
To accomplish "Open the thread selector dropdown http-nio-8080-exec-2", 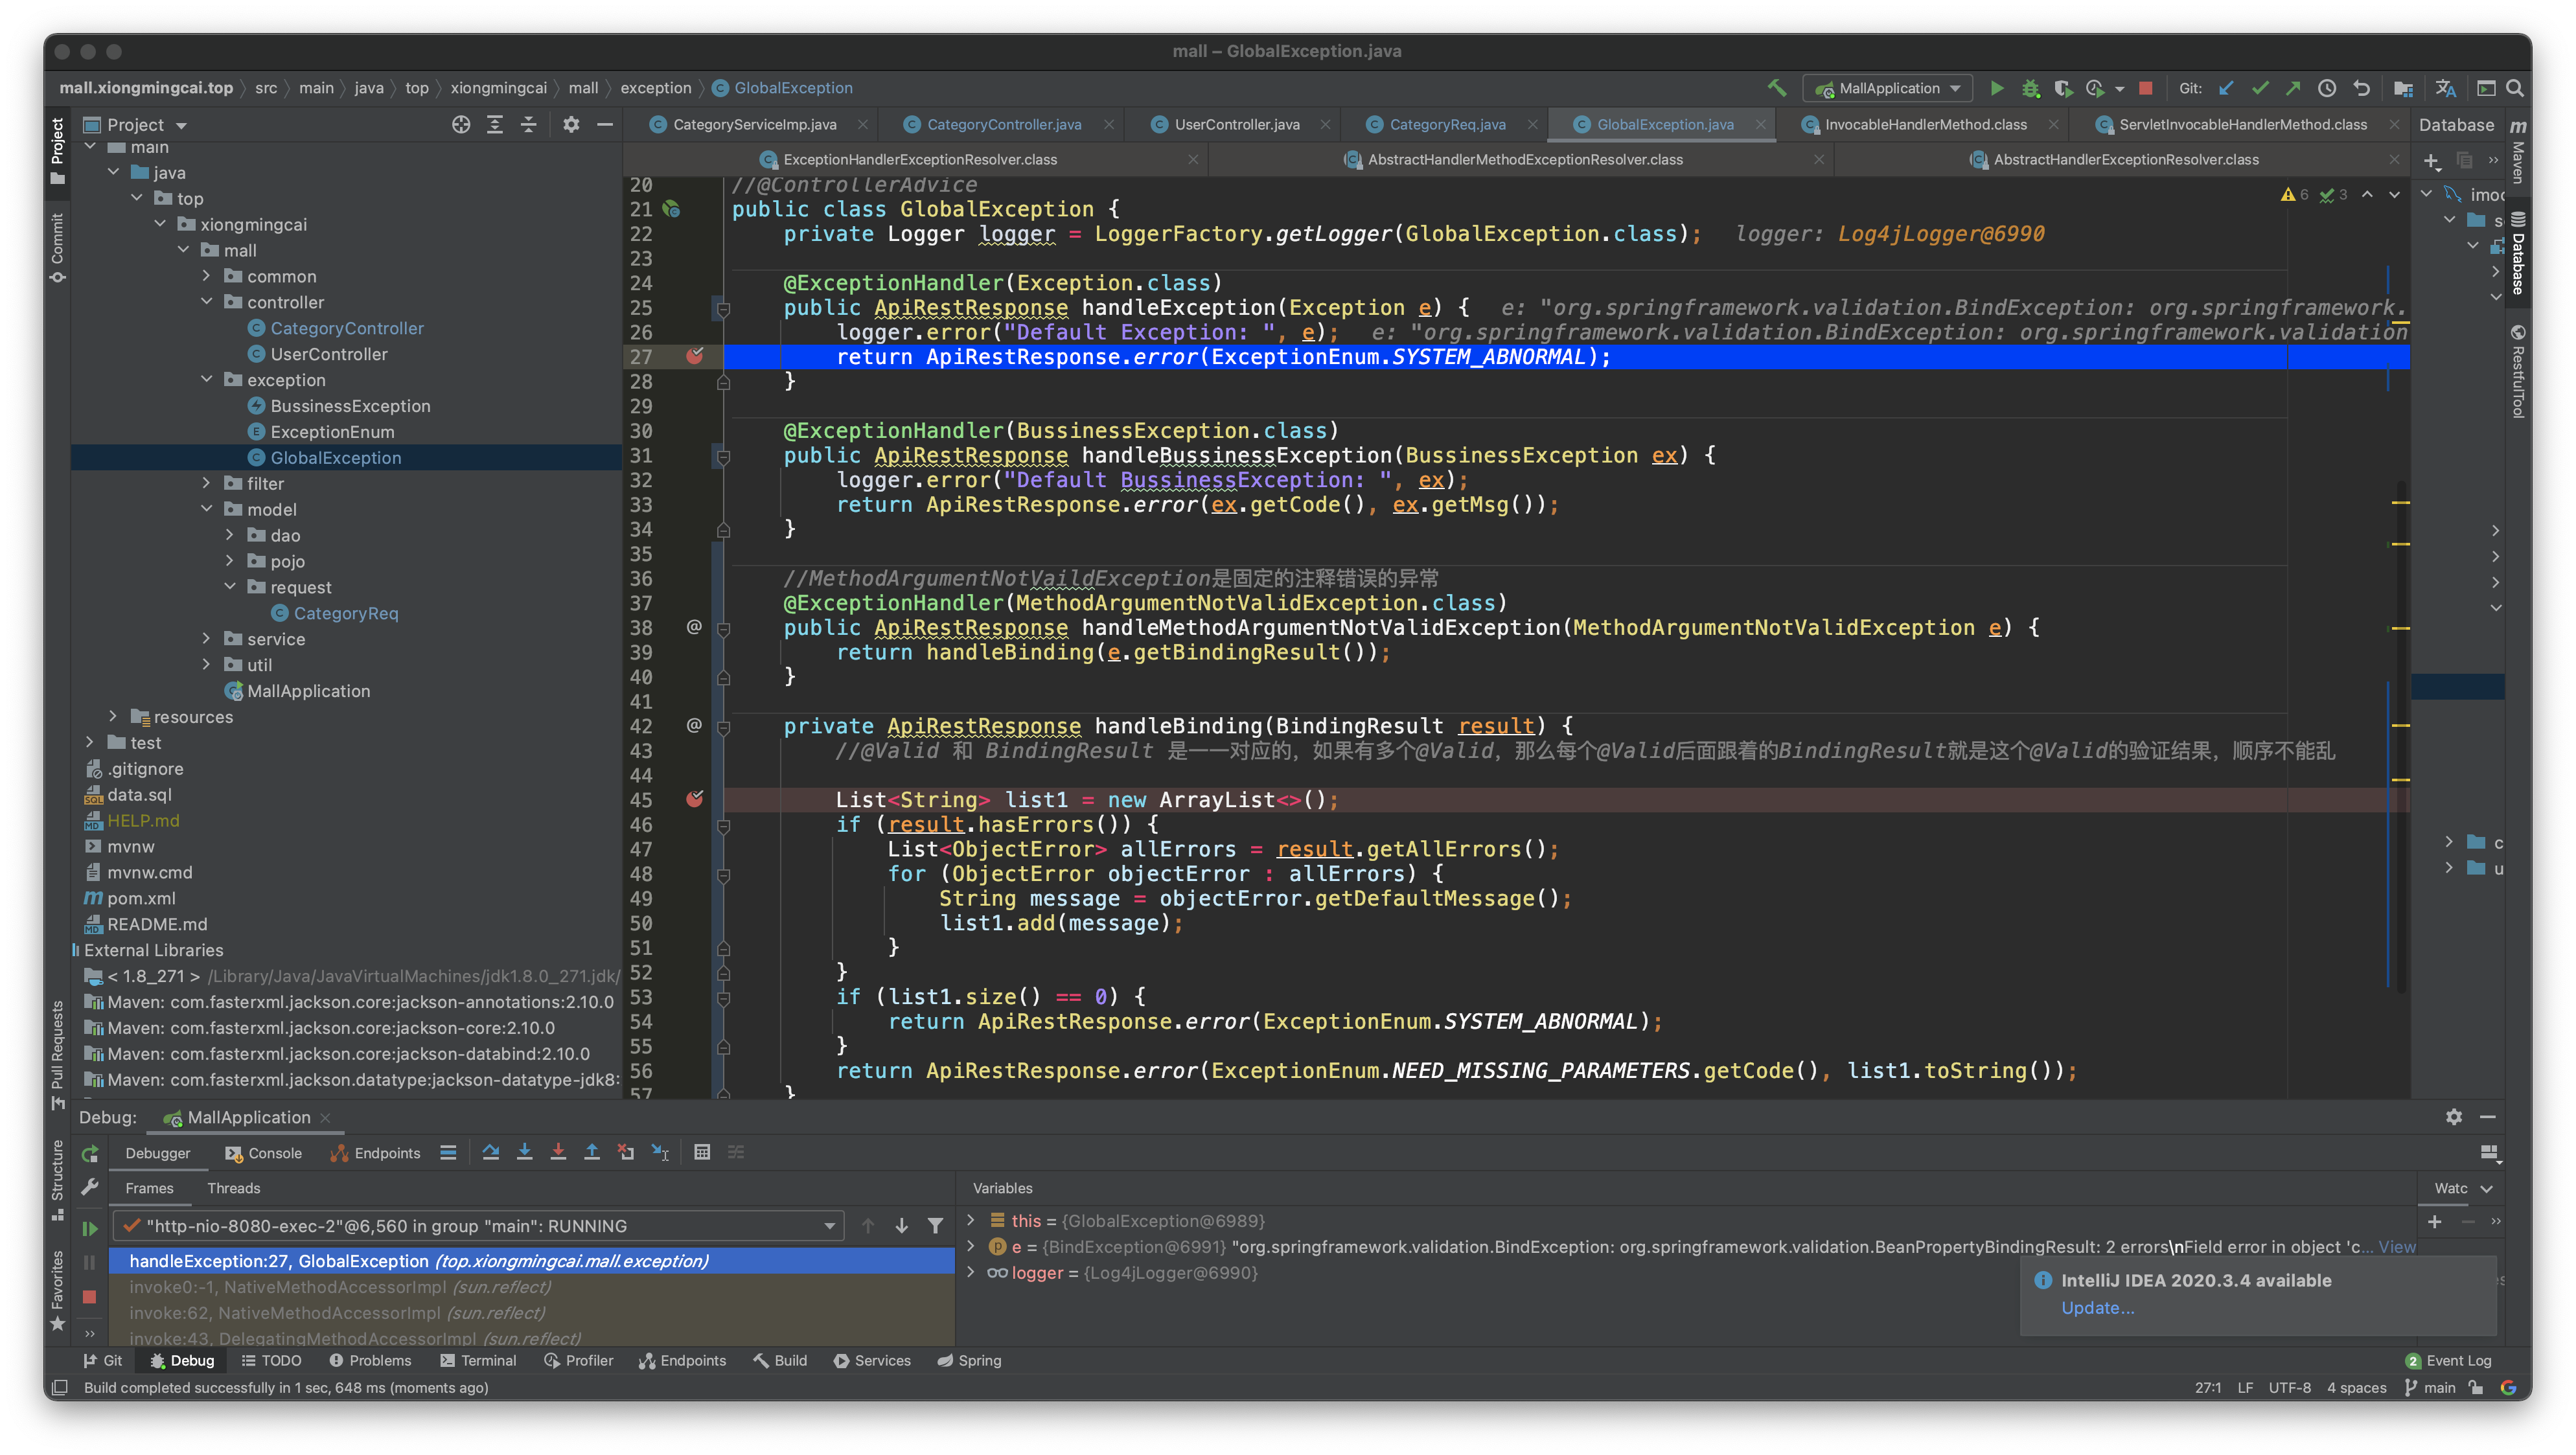I will (479, 1226).
